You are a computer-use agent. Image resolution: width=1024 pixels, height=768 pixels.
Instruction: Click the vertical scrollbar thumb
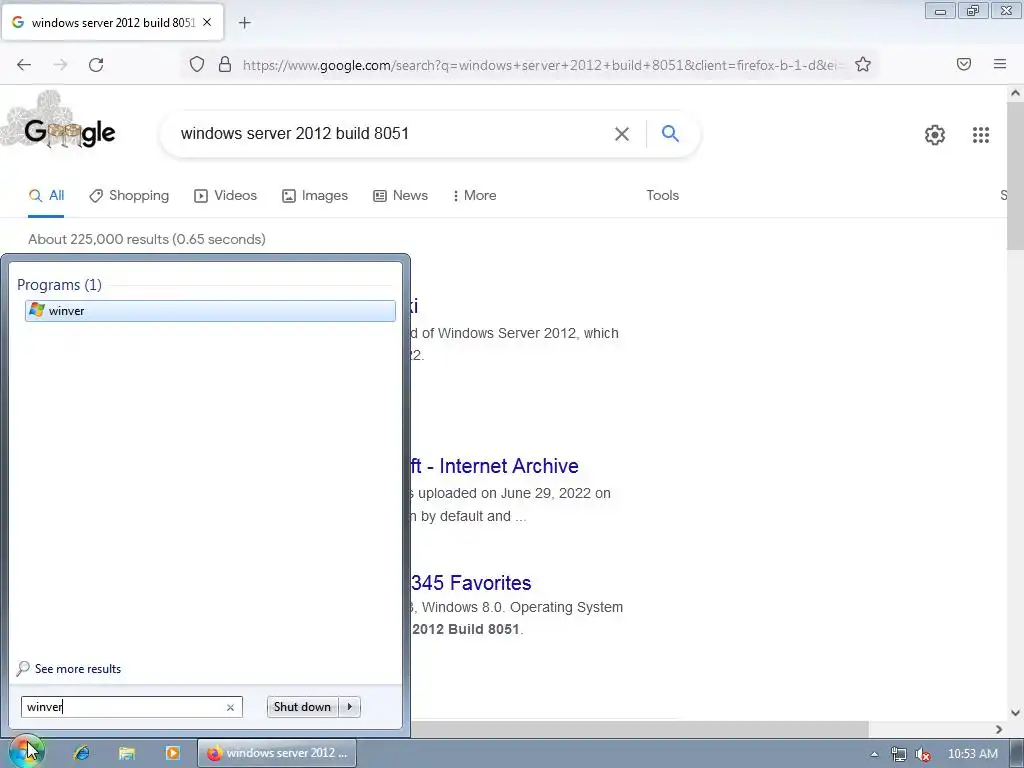1015,176
